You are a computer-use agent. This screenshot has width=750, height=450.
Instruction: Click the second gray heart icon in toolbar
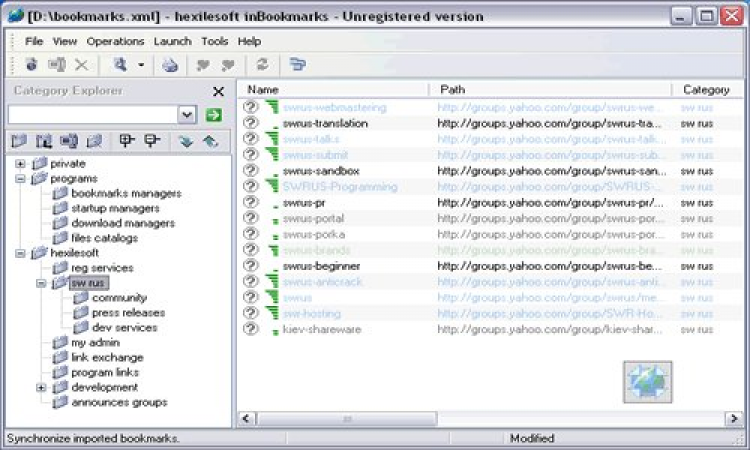228,65
